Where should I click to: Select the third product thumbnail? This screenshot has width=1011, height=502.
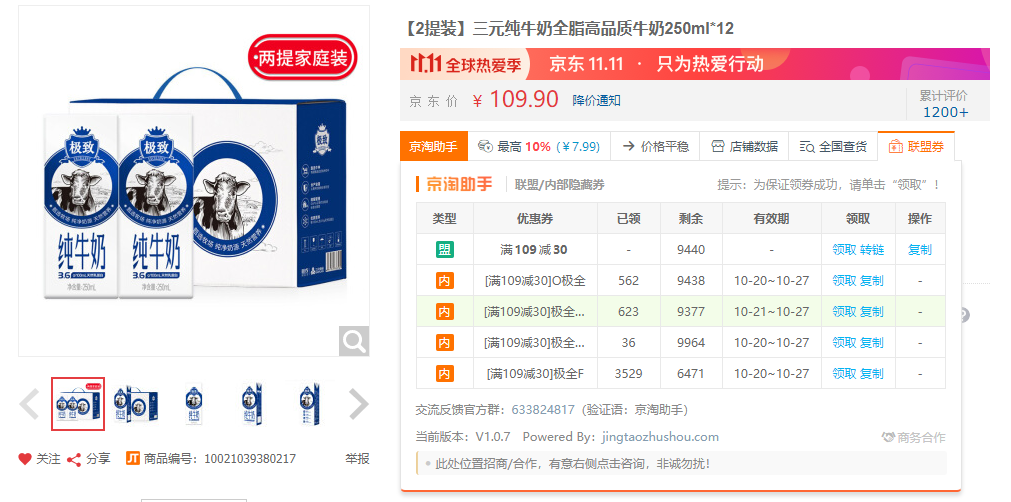pos(194,404)
